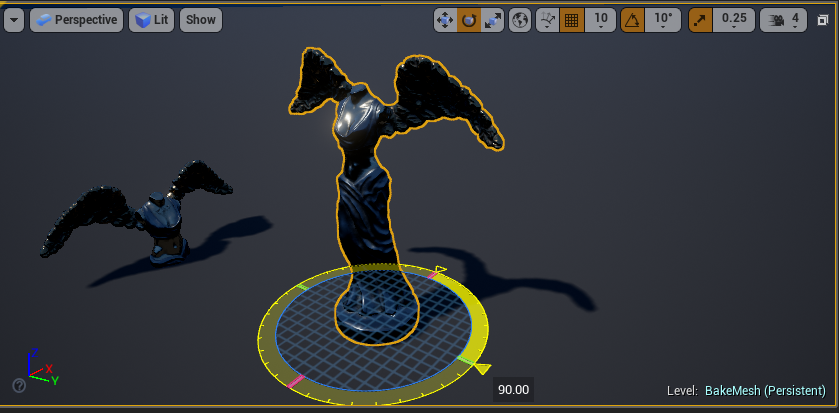
Task: Open scale snap 0.25 dropdown
Action: [x=734, y=20]
